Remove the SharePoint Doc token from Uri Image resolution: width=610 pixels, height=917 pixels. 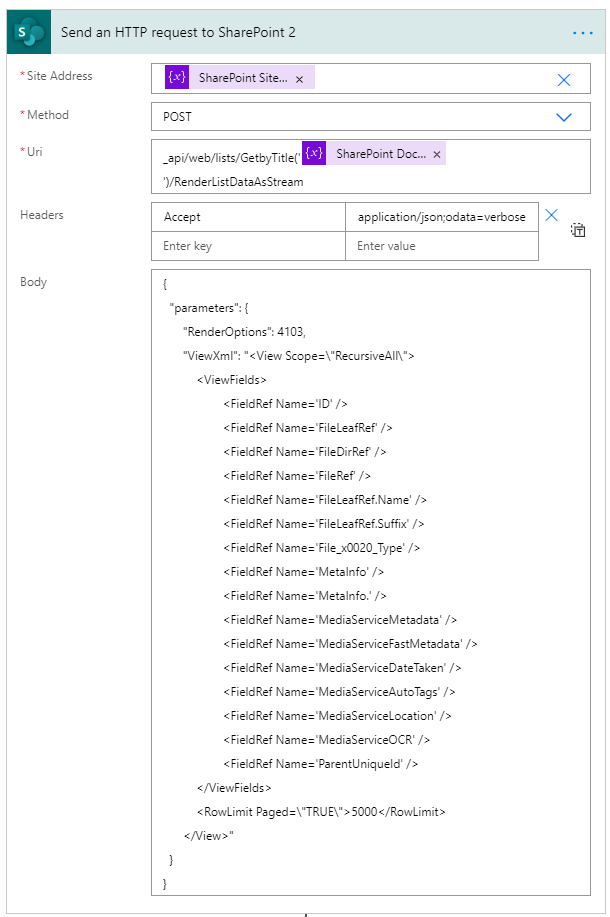point(437,155)
